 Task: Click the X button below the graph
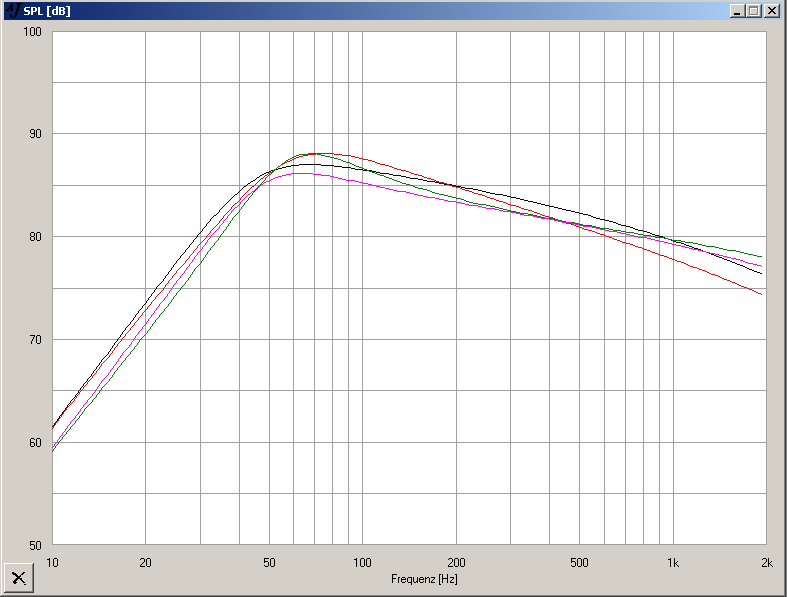tap(18, 577)
